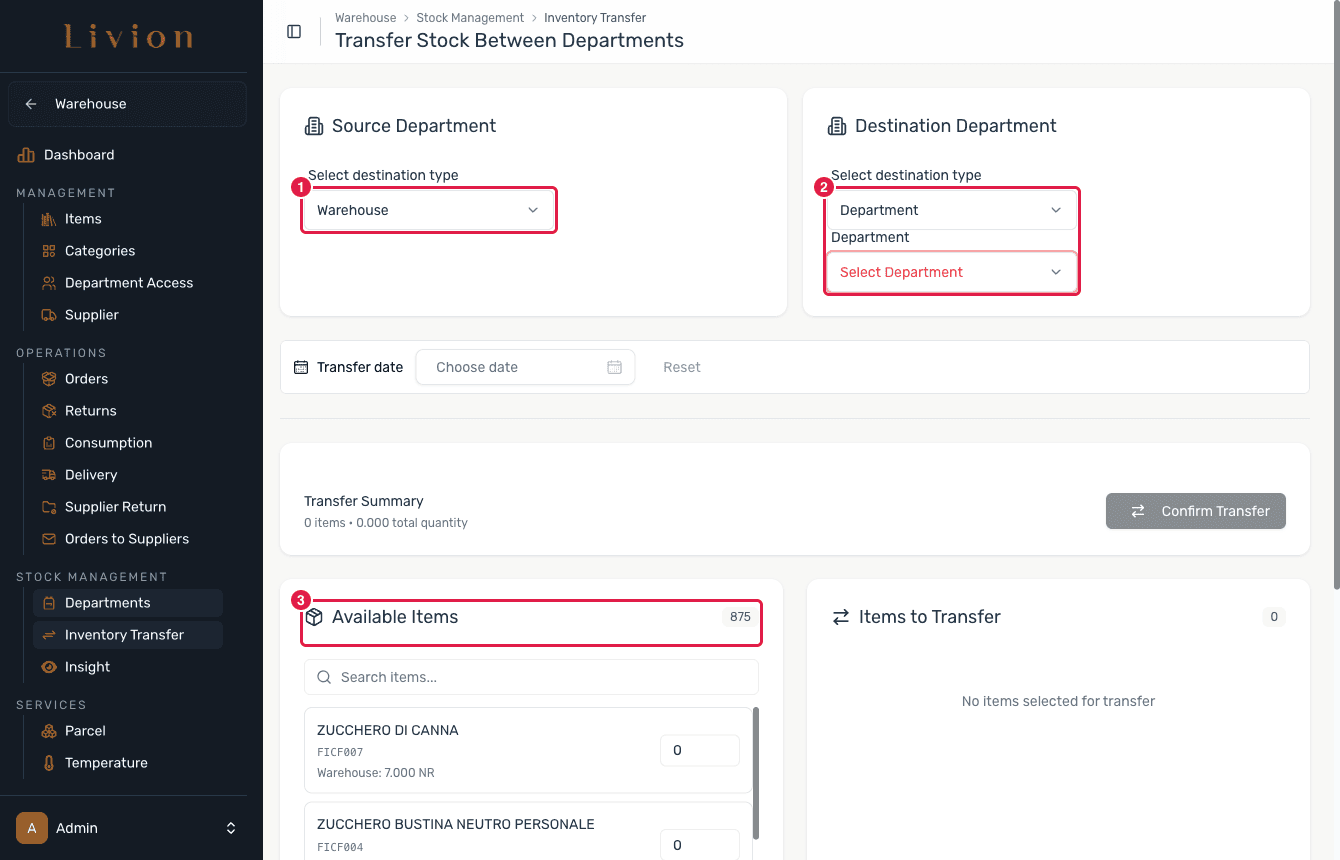Click the cube icon beside Available Items
This screenshot has height=860, width=1340.
click(314, 617)
